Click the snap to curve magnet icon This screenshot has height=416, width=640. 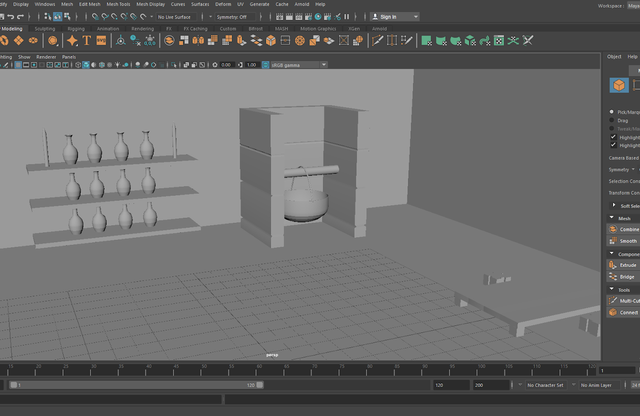tap(105, 17)
